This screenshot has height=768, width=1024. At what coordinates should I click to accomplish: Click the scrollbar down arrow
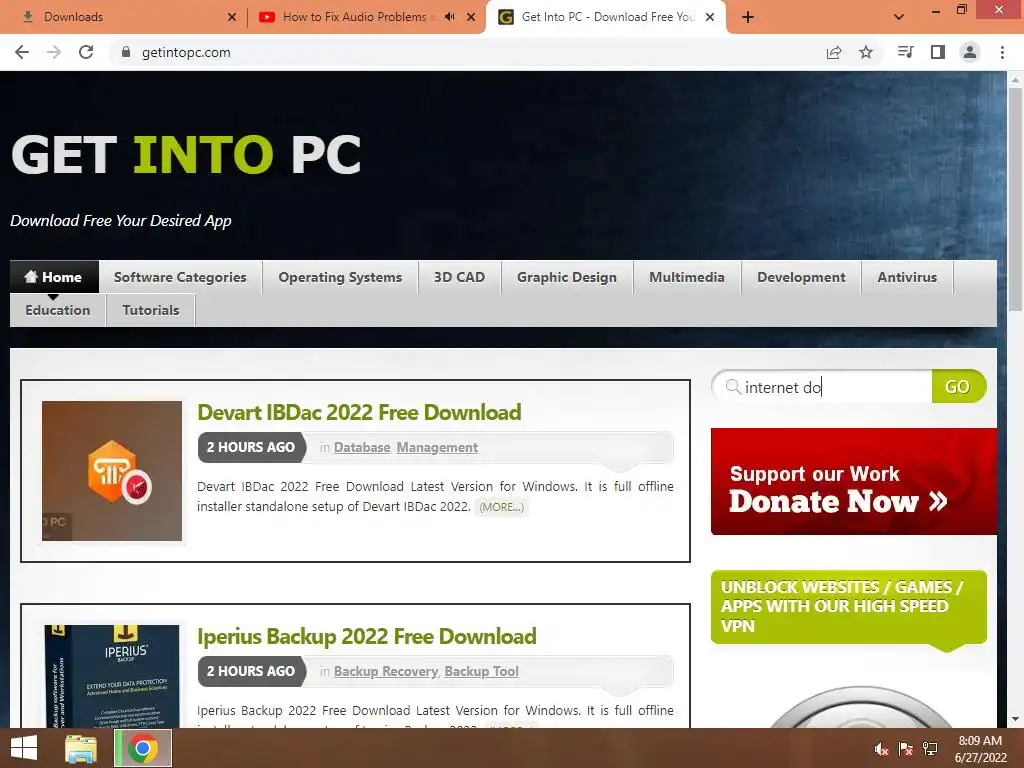(1015, 719)
